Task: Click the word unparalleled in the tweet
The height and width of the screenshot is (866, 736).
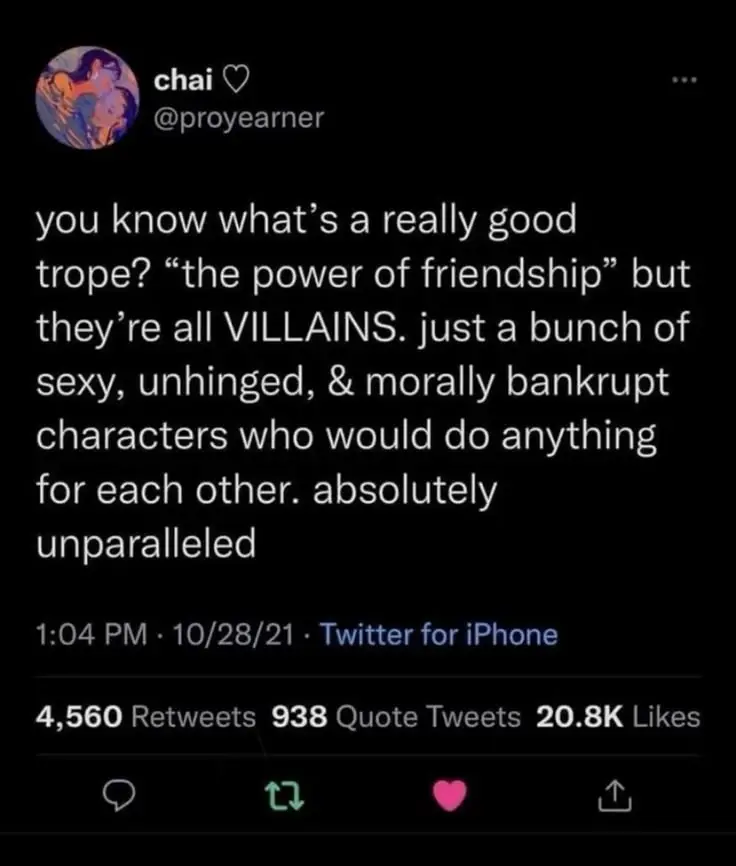Action: click(x=146, y=543)
